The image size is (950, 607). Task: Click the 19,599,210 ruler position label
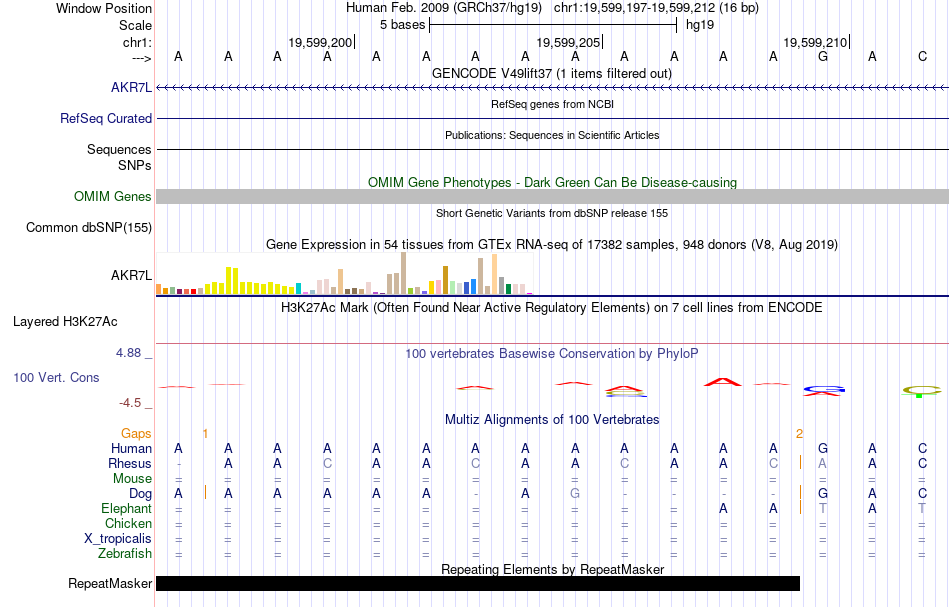tap(815, 42)
